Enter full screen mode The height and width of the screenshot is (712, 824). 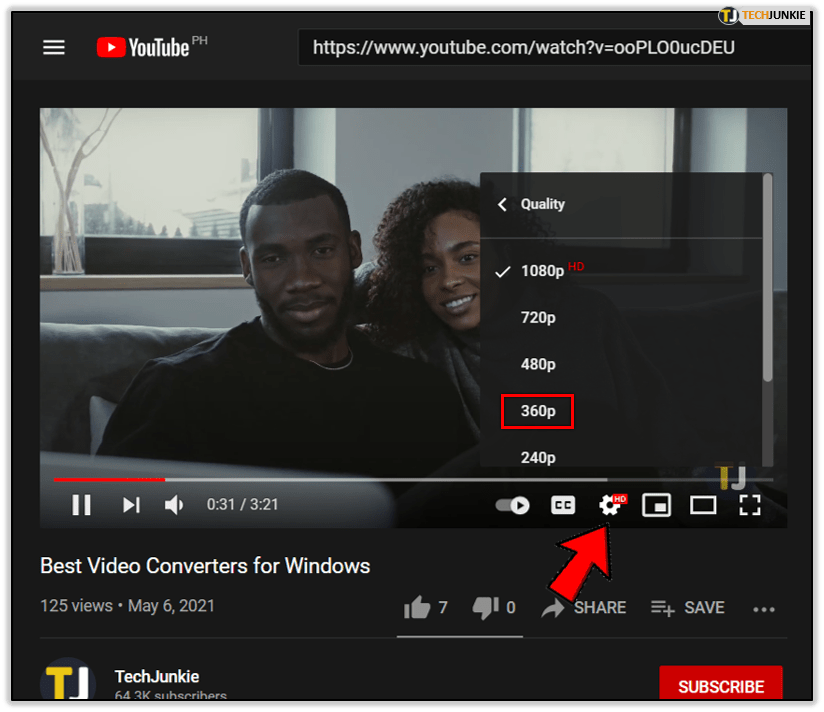749,505
